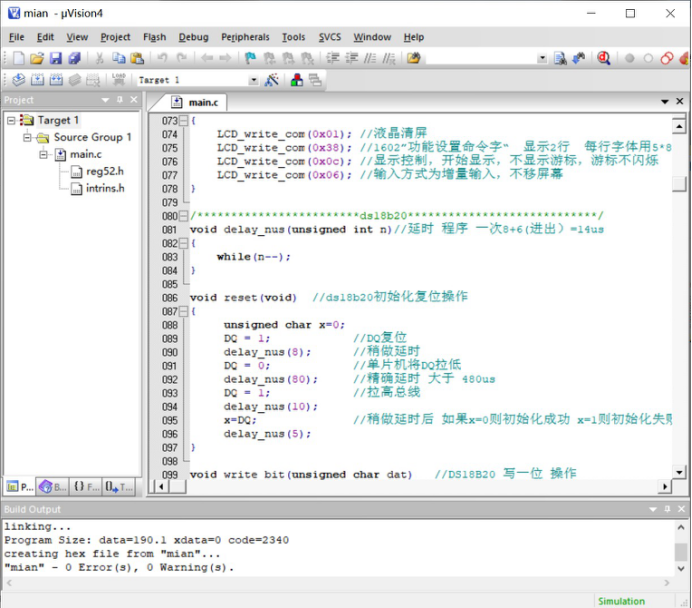Collapse the comment fold at line 080
Viewport: 692px width, 608px height.
pos(183,216)
